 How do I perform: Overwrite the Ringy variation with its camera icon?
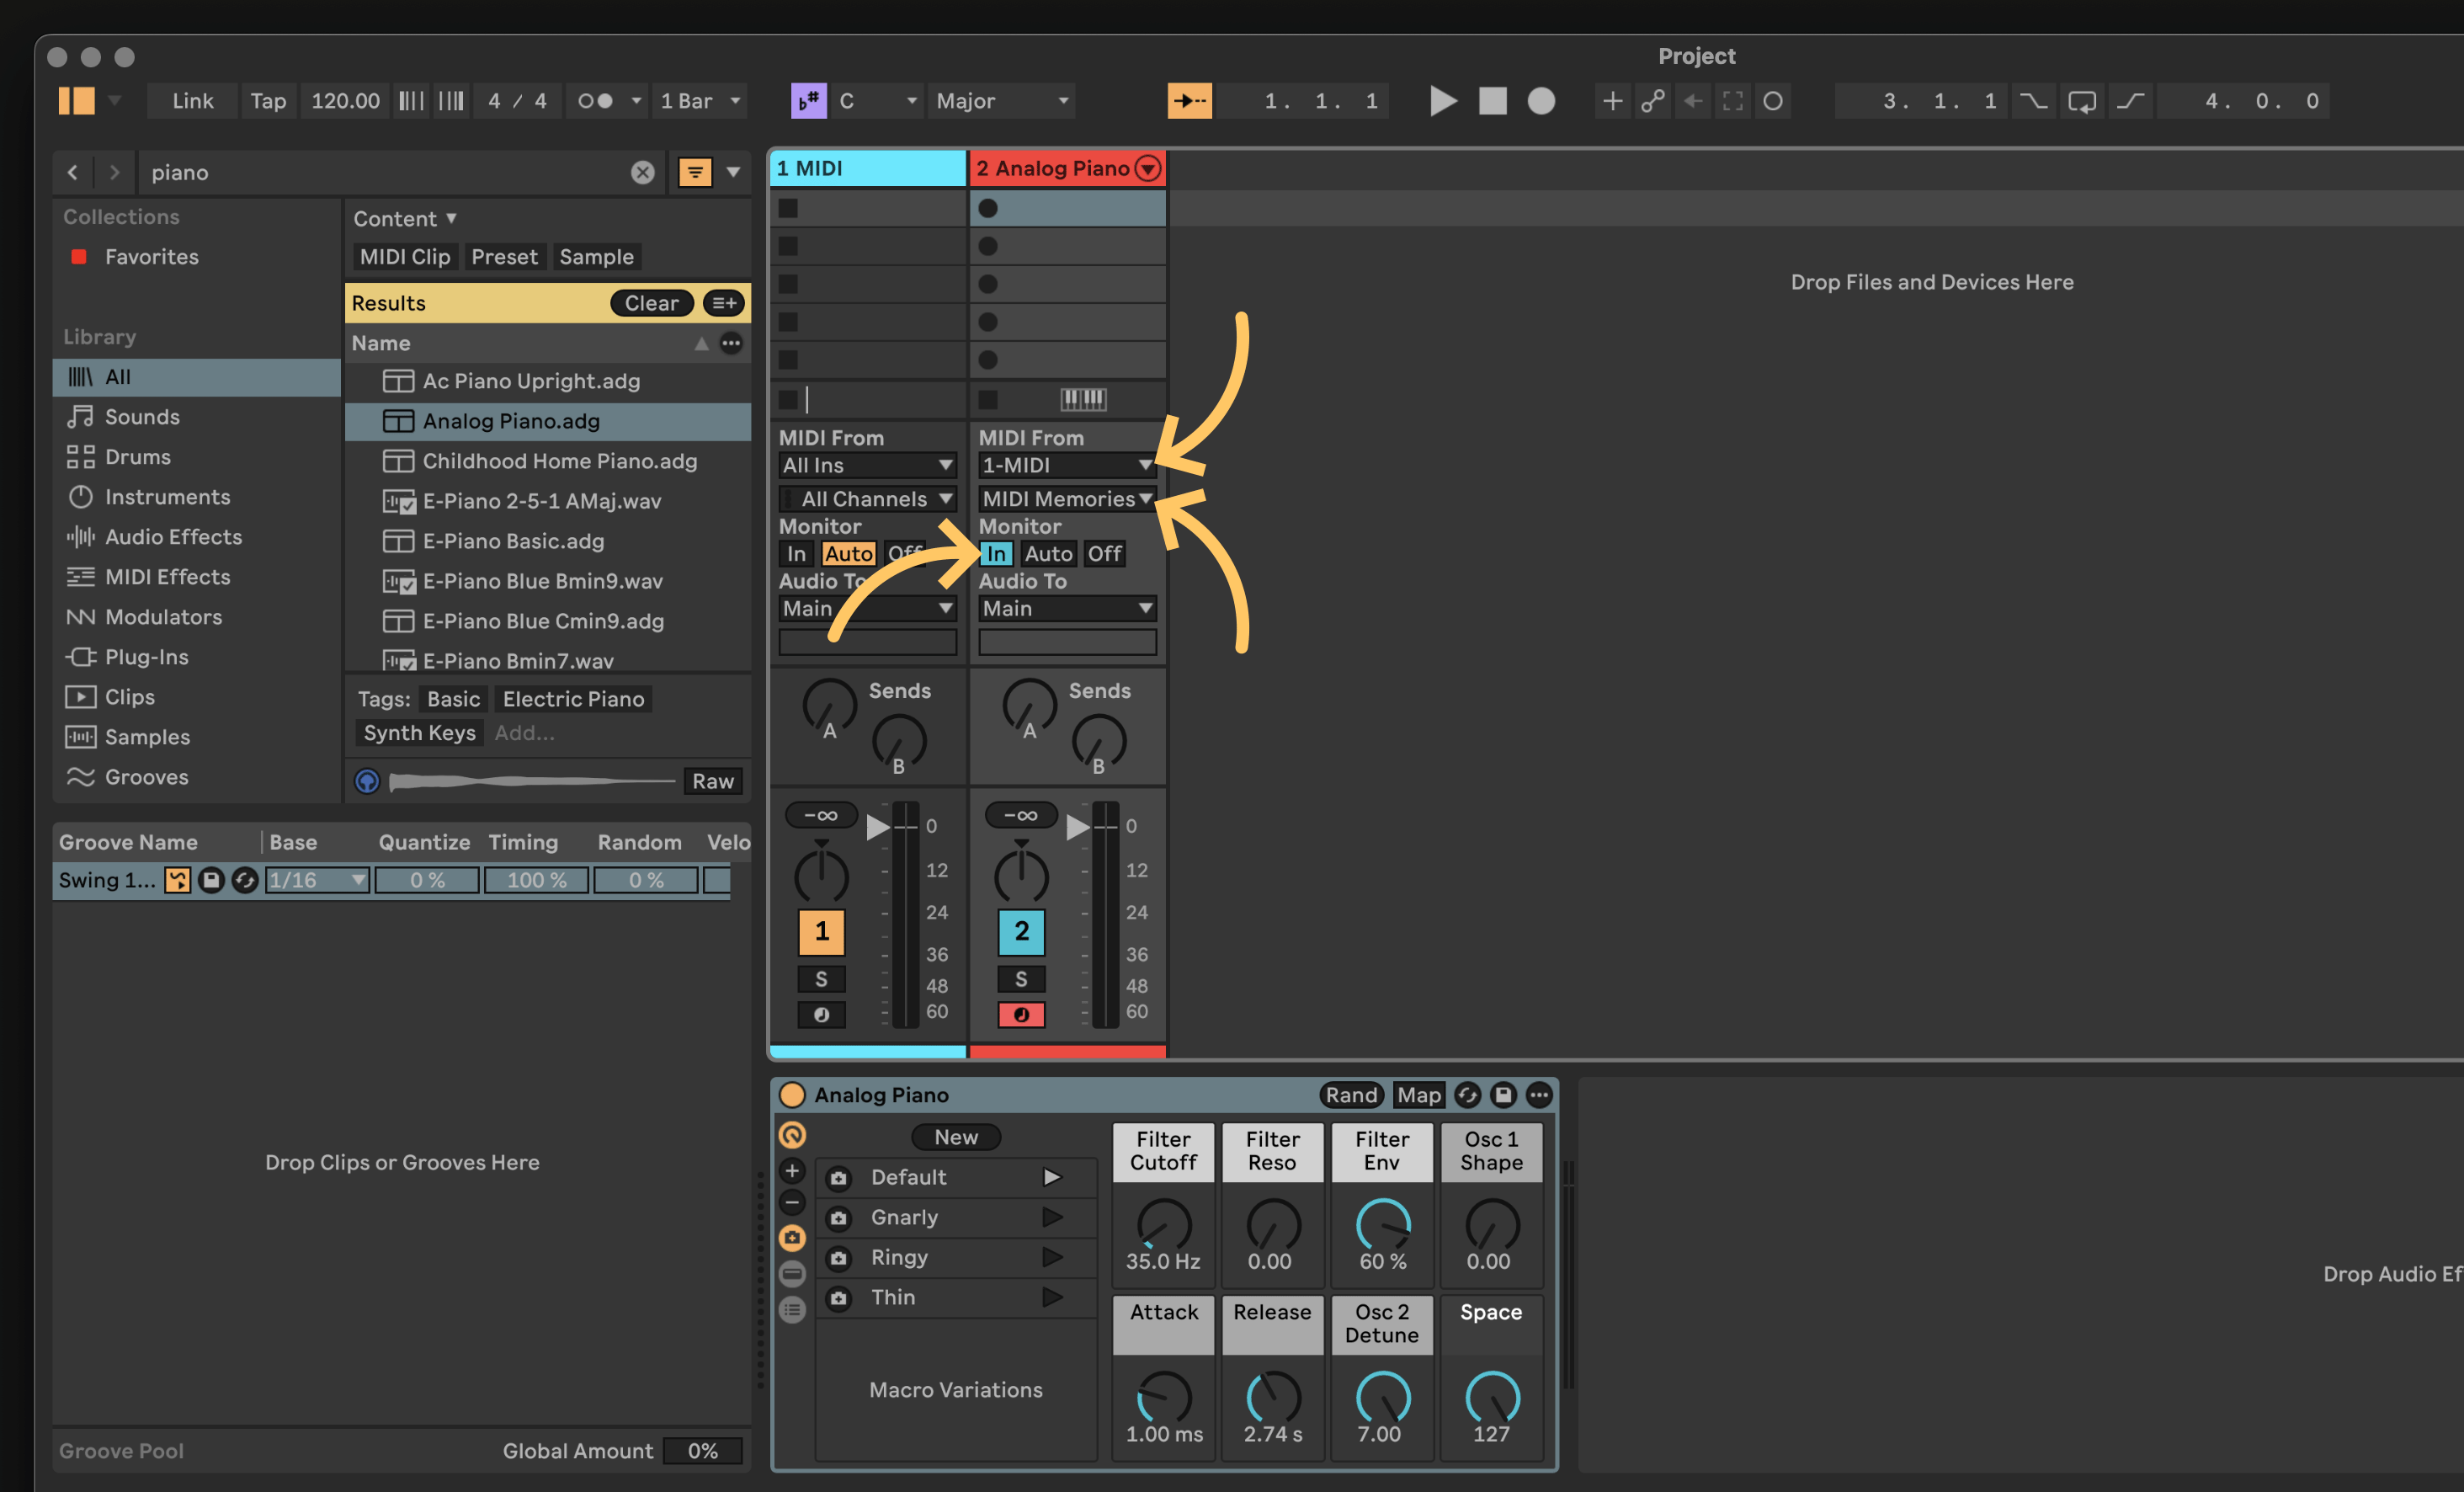[x=839, y=1258]
